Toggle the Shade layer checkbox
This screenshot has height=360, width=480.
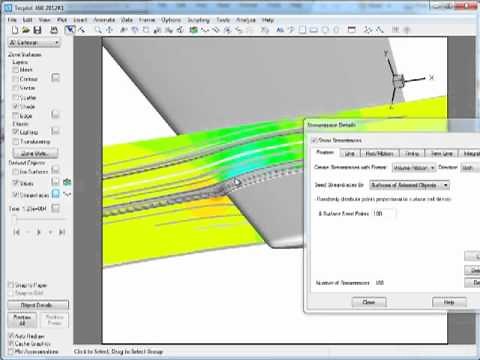click(x=15, y=107)
